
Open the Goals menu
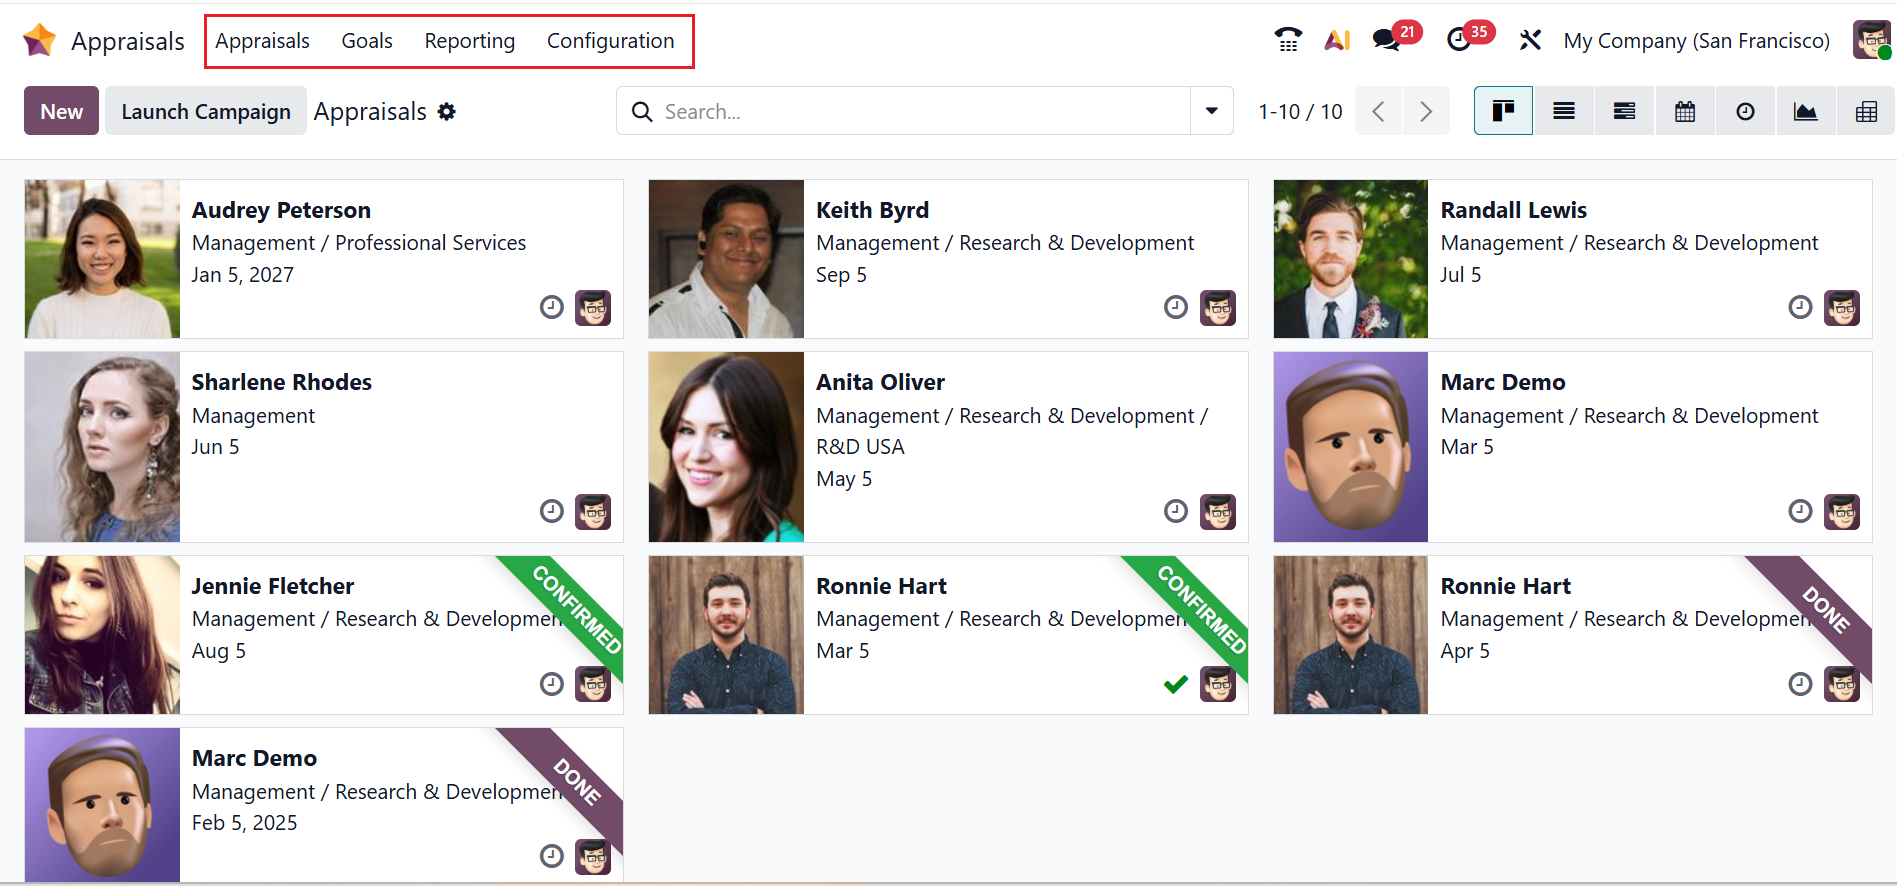367,41
